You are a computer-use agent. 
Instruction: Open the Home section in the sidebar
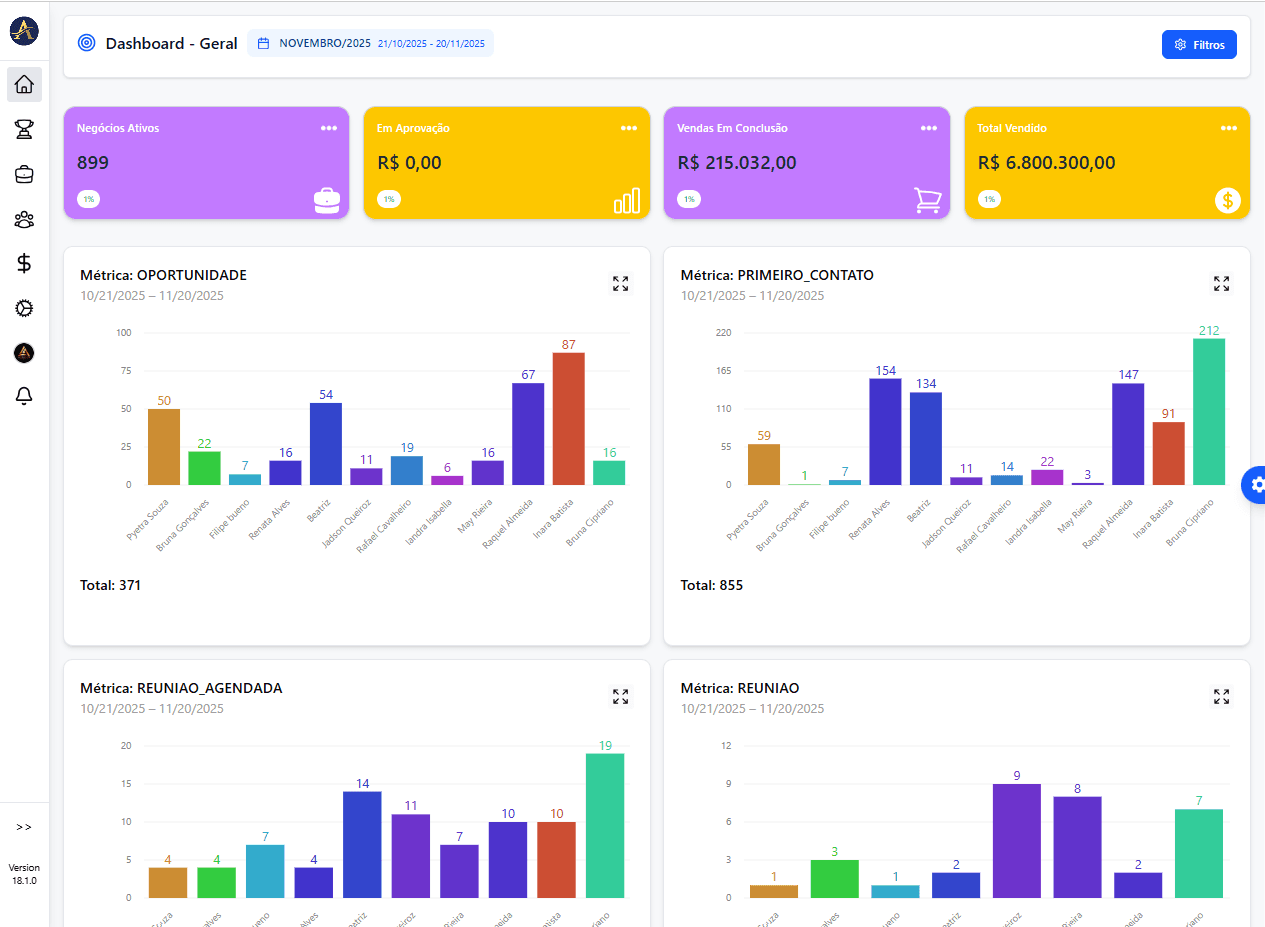23,84
